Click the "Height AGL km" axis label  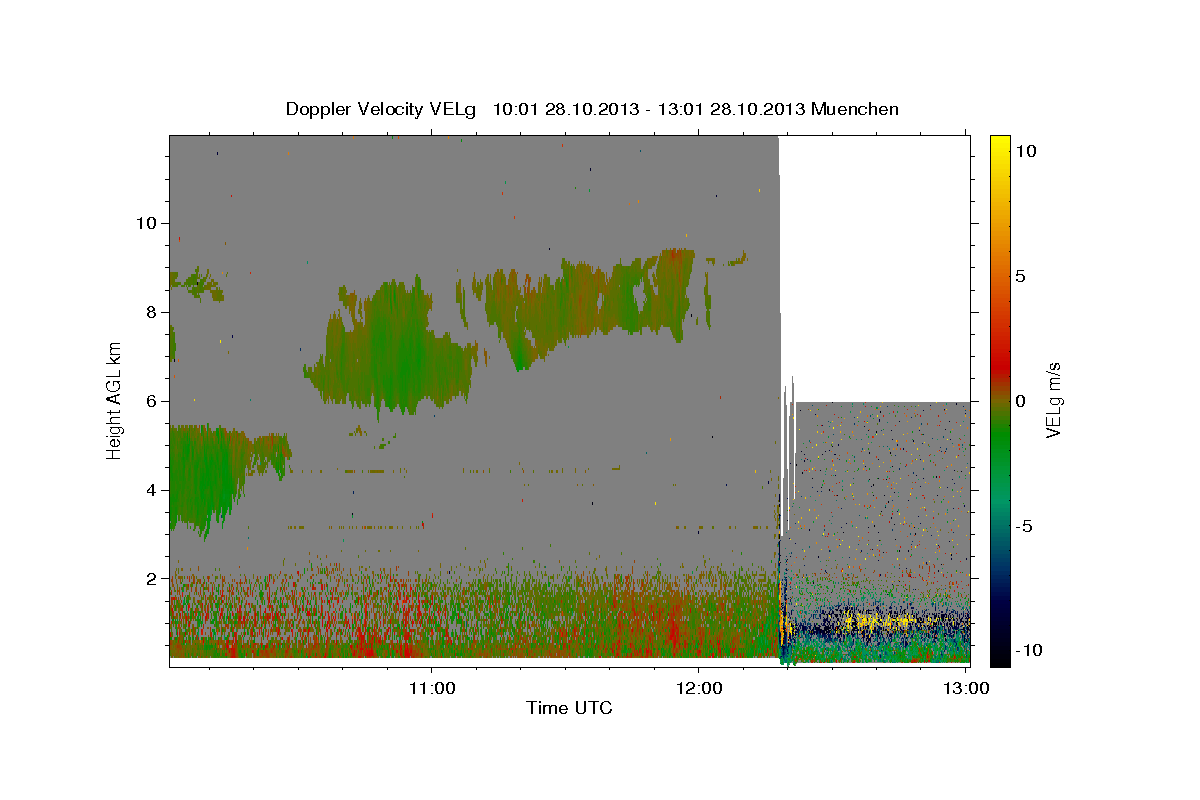pos(115,400)
